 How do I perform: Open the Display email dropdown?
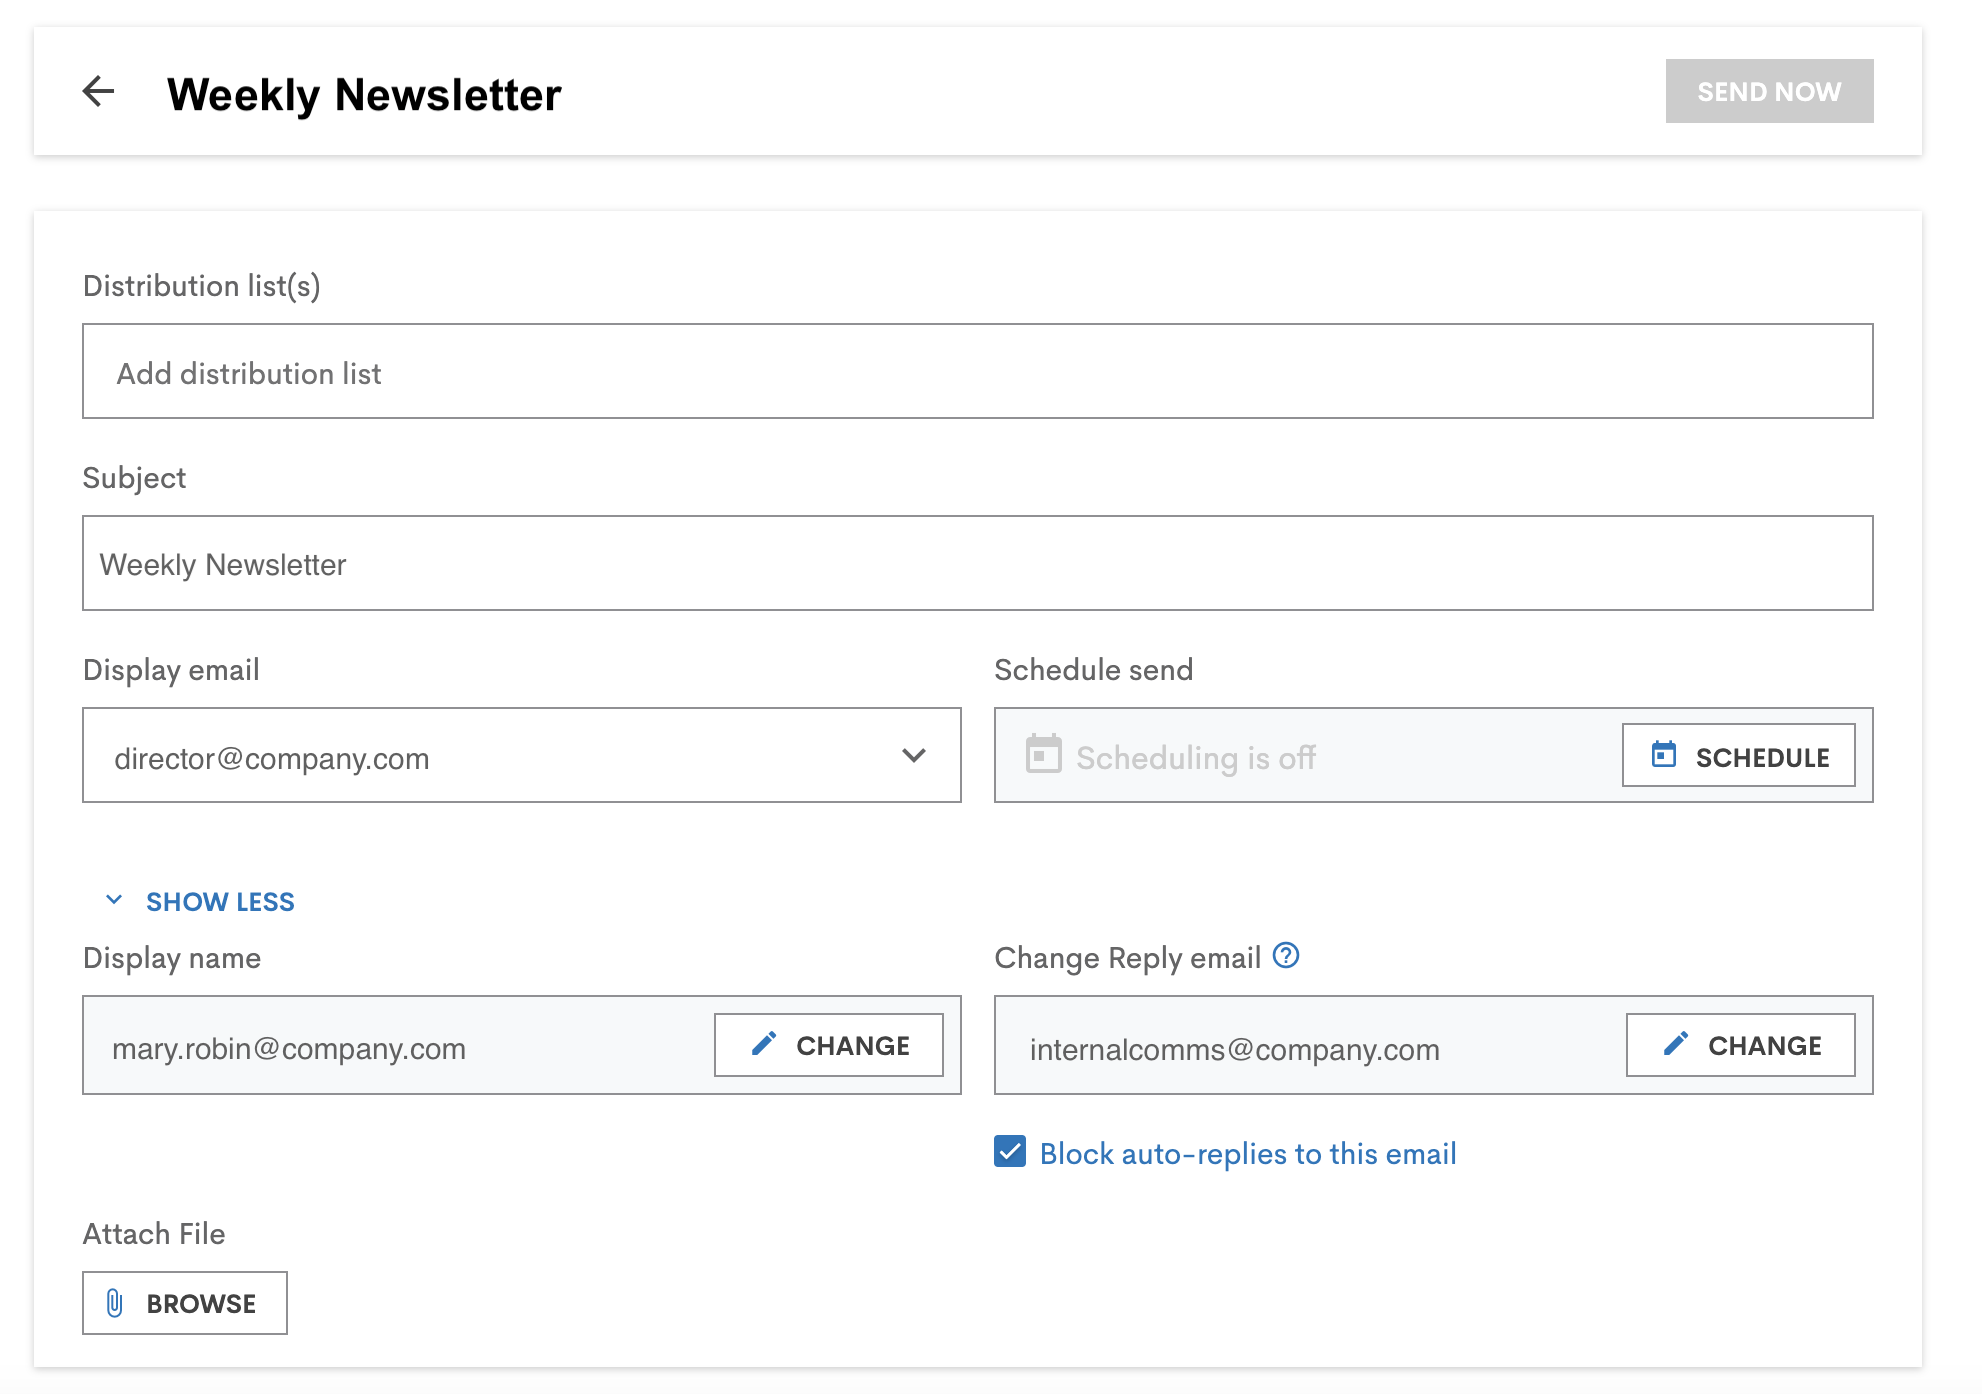(x=522, y=756)
